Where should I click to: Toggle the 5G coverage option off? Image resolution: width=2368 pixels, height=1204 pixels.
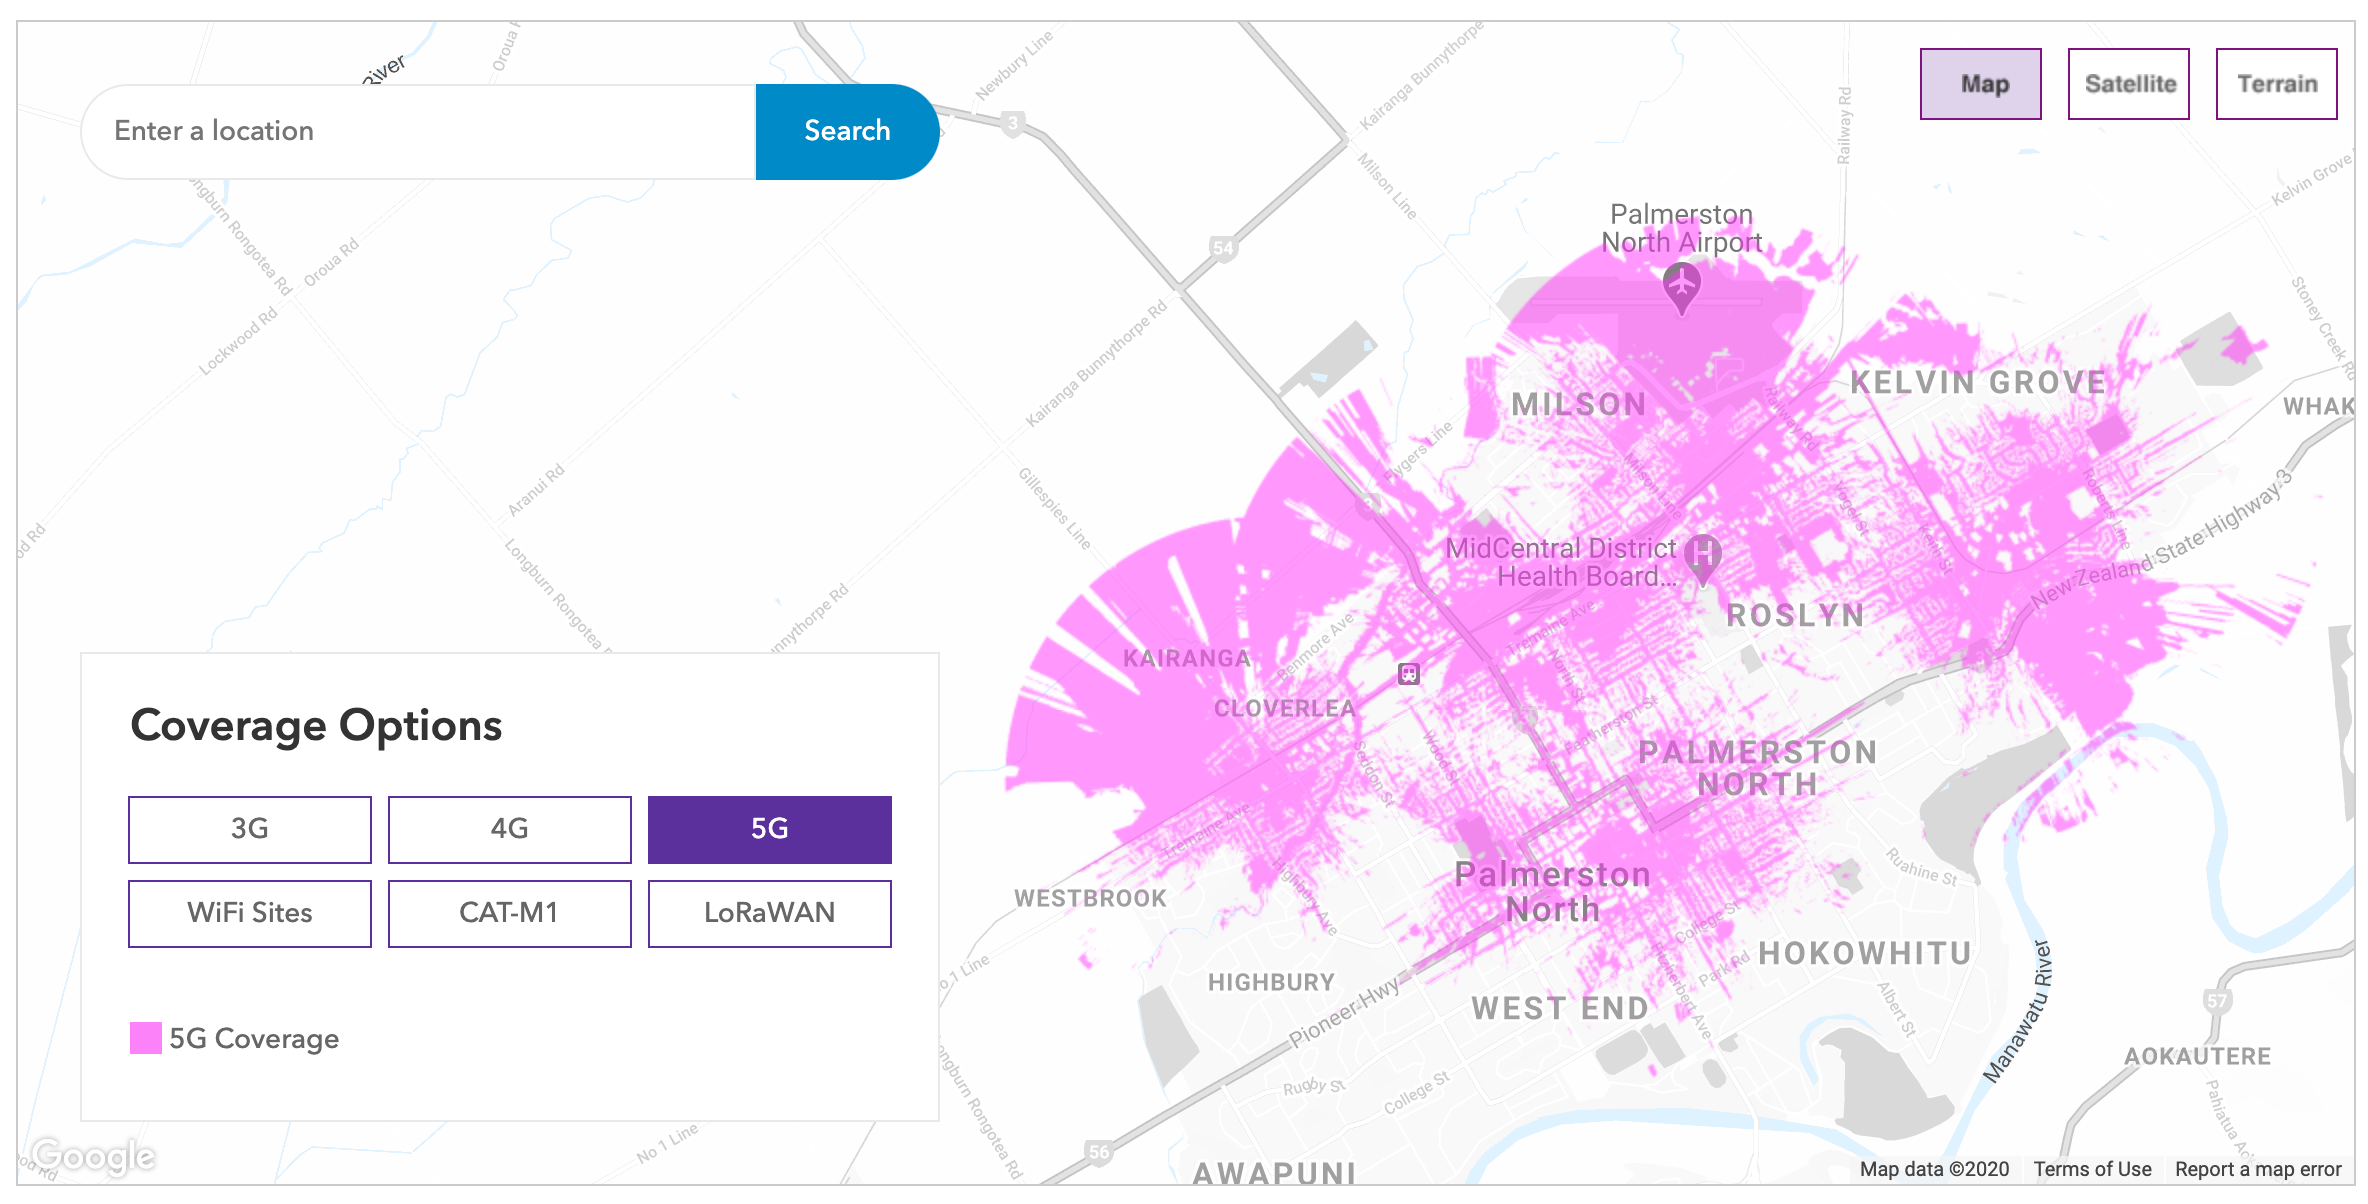click(769, 829)
